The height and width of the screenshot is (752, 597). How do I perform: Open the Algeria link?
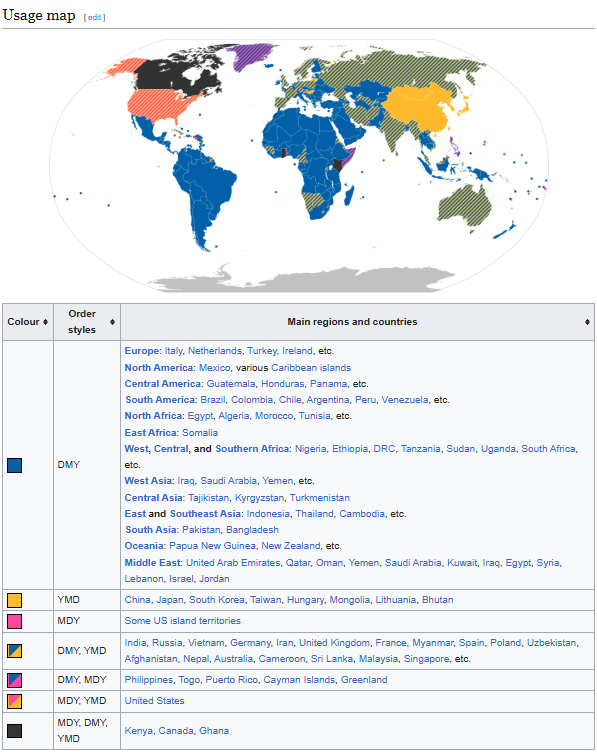[234, 415]
